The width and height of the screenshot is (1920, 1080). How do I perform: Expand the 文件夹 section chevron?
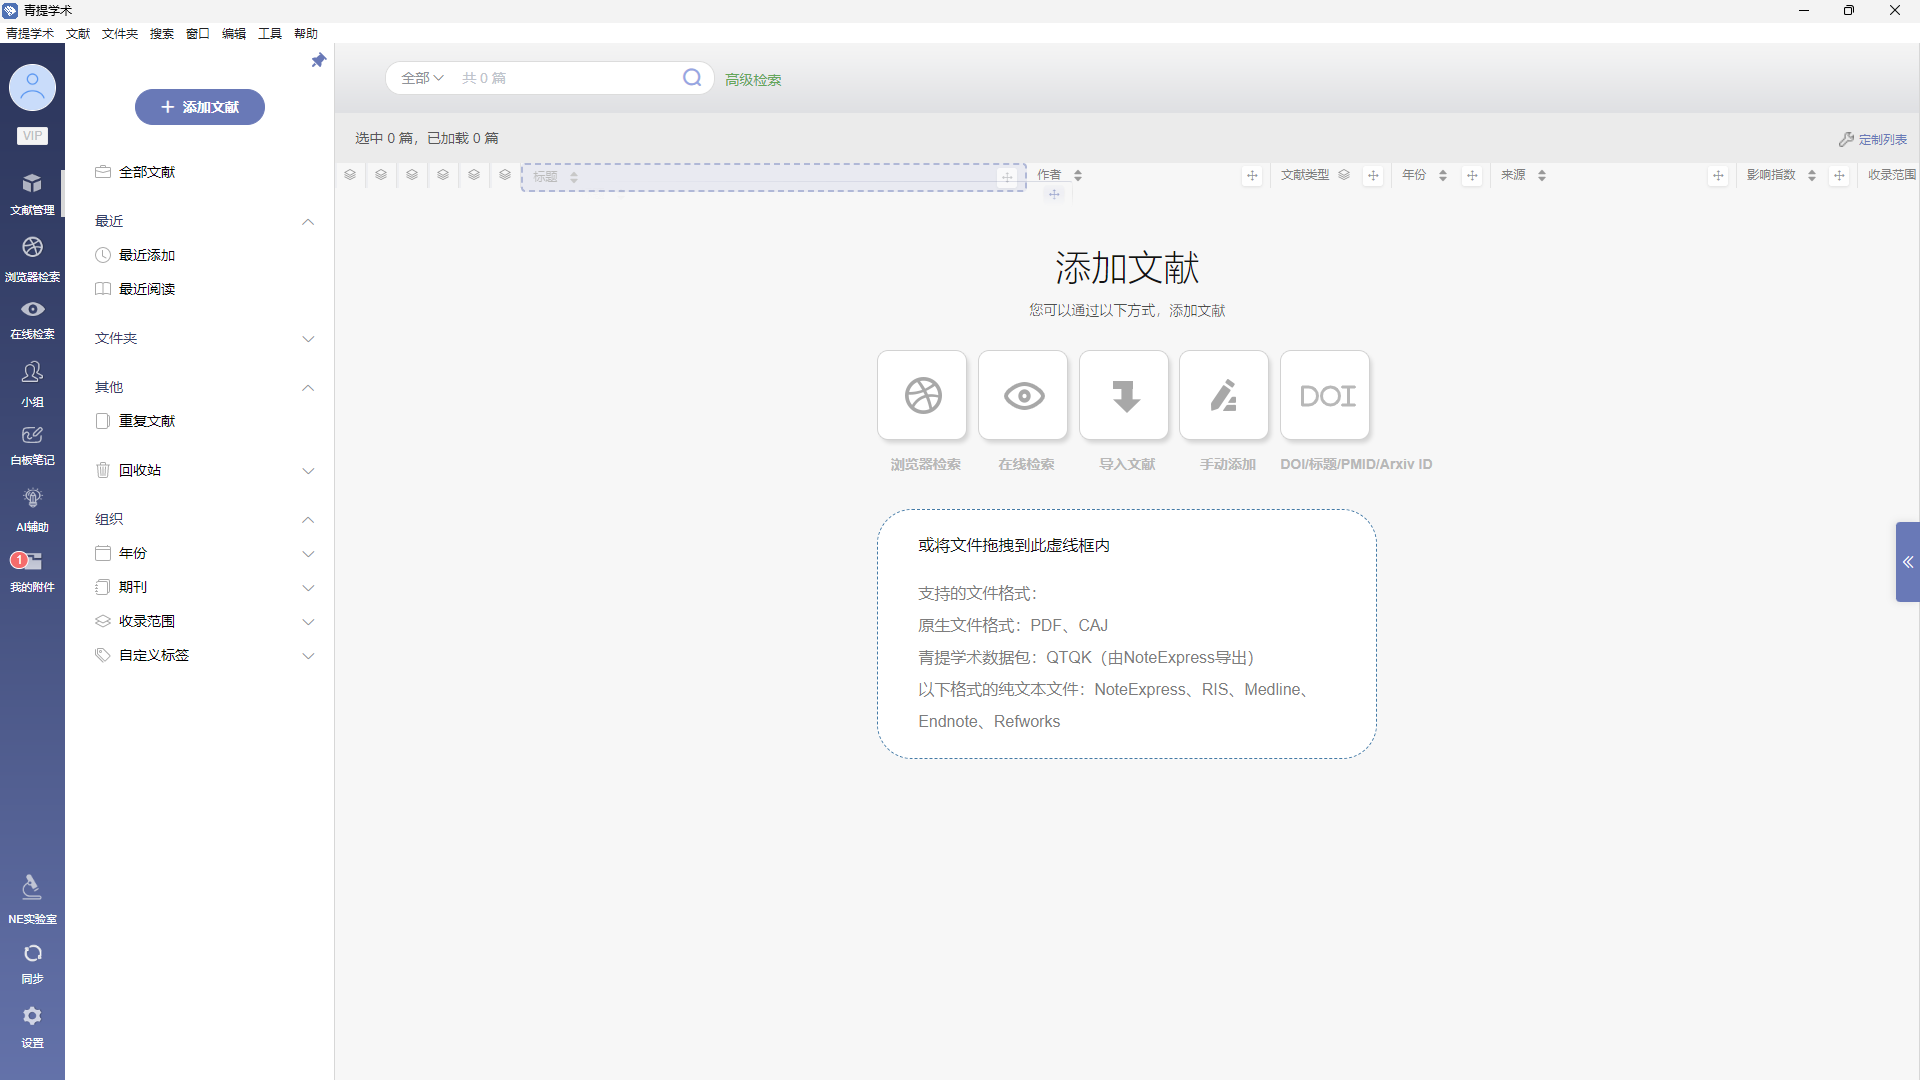[308, 339]
